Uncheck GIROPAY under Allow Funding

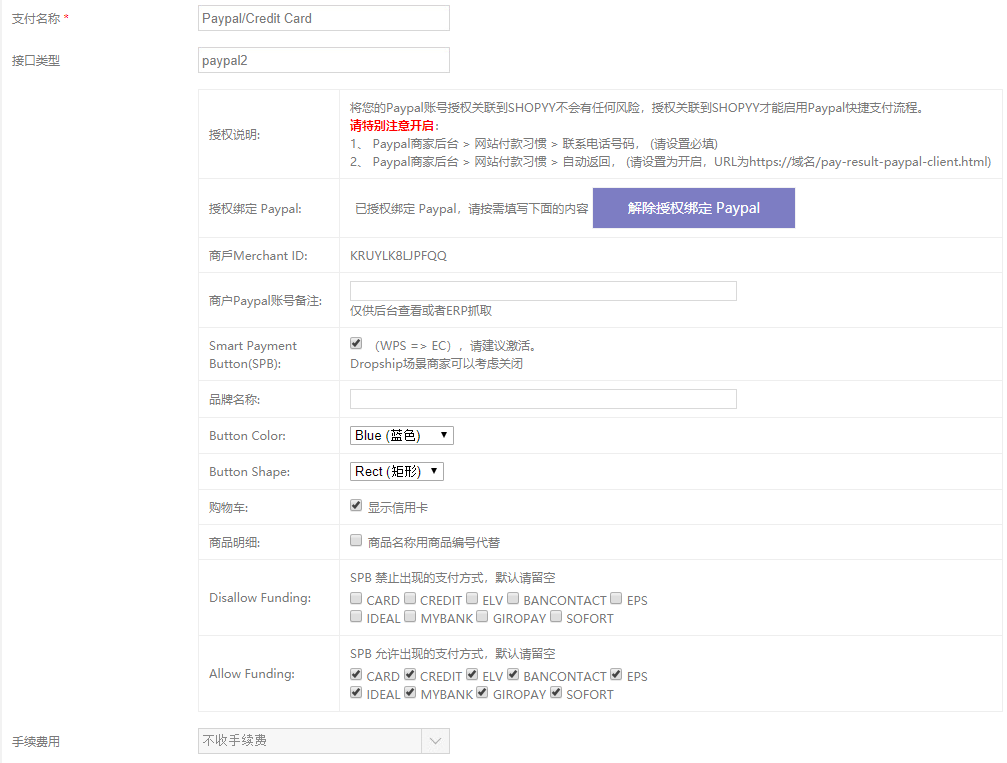481,693
